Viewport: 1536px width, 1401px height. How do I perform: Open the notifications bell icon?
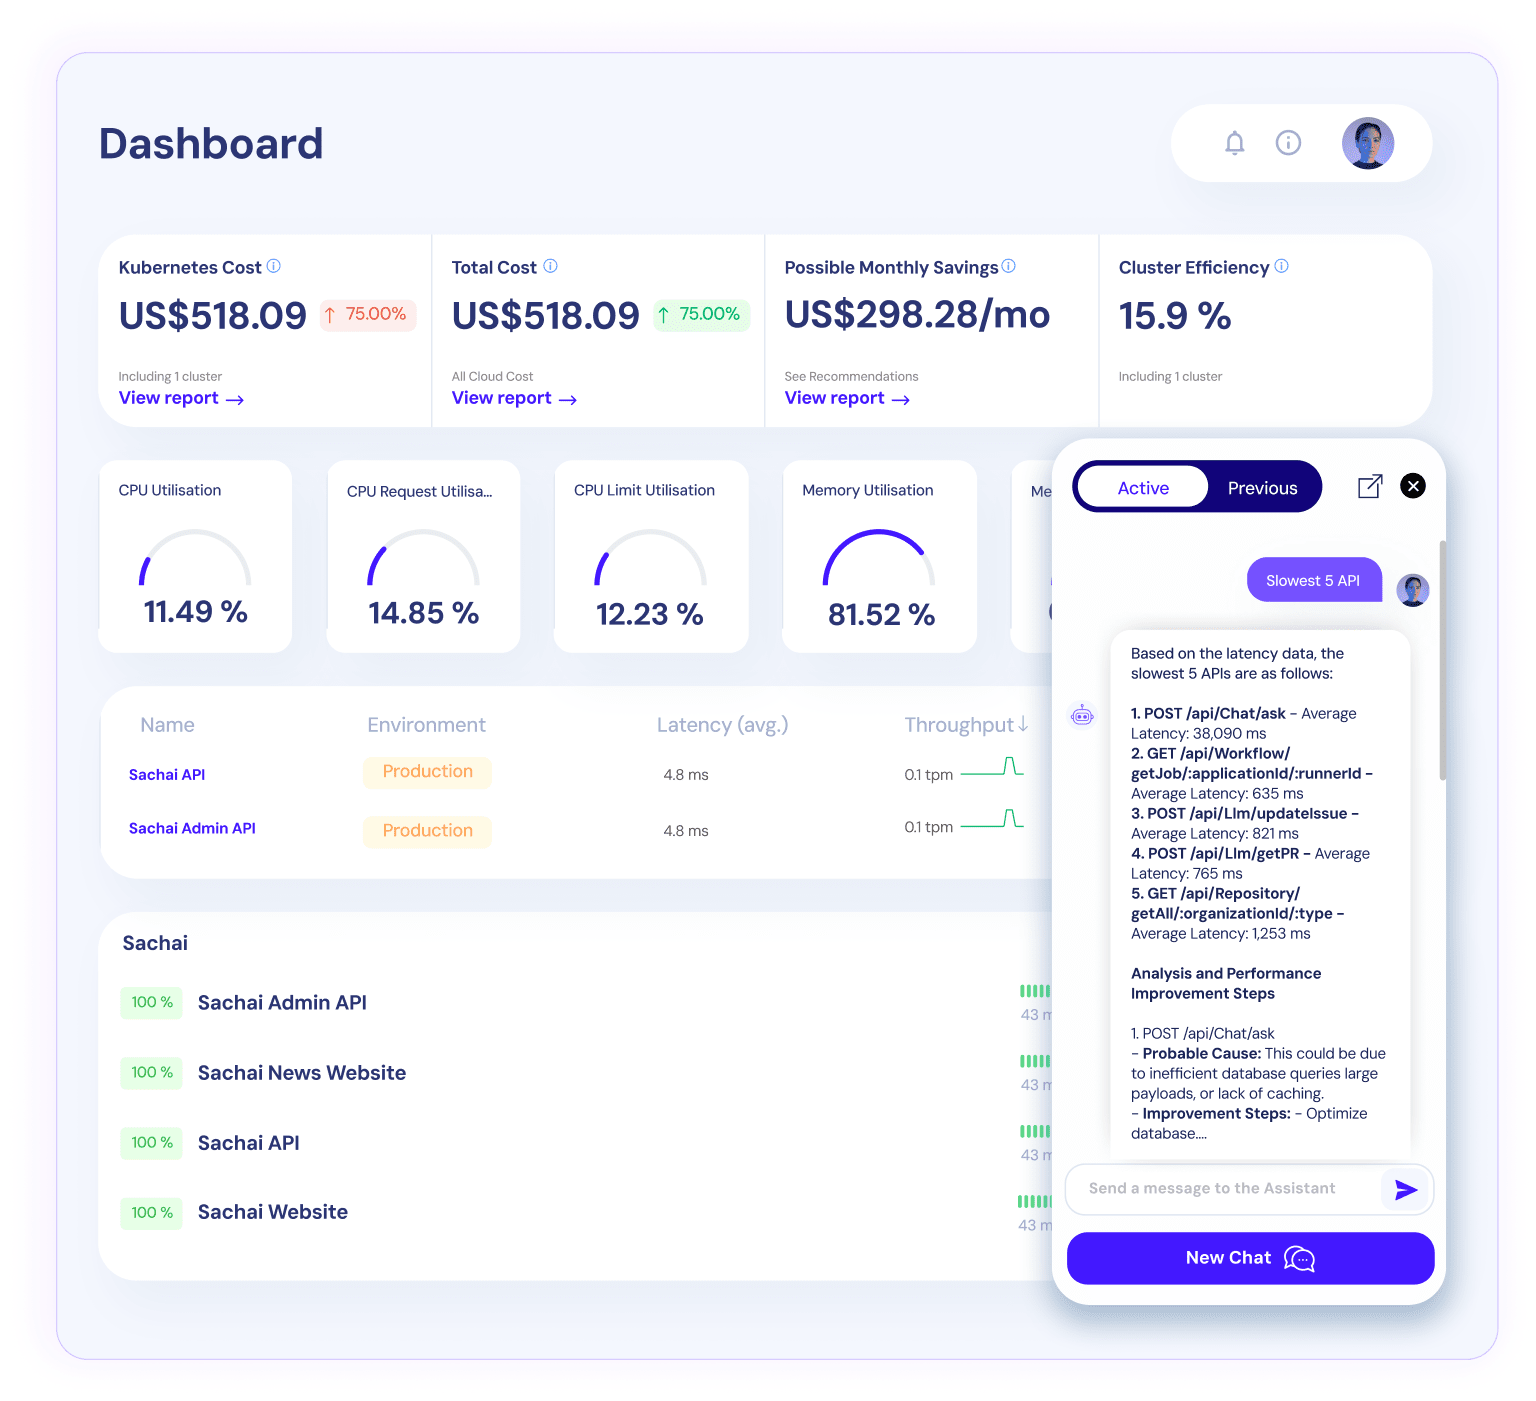[x=1235, y=143]
